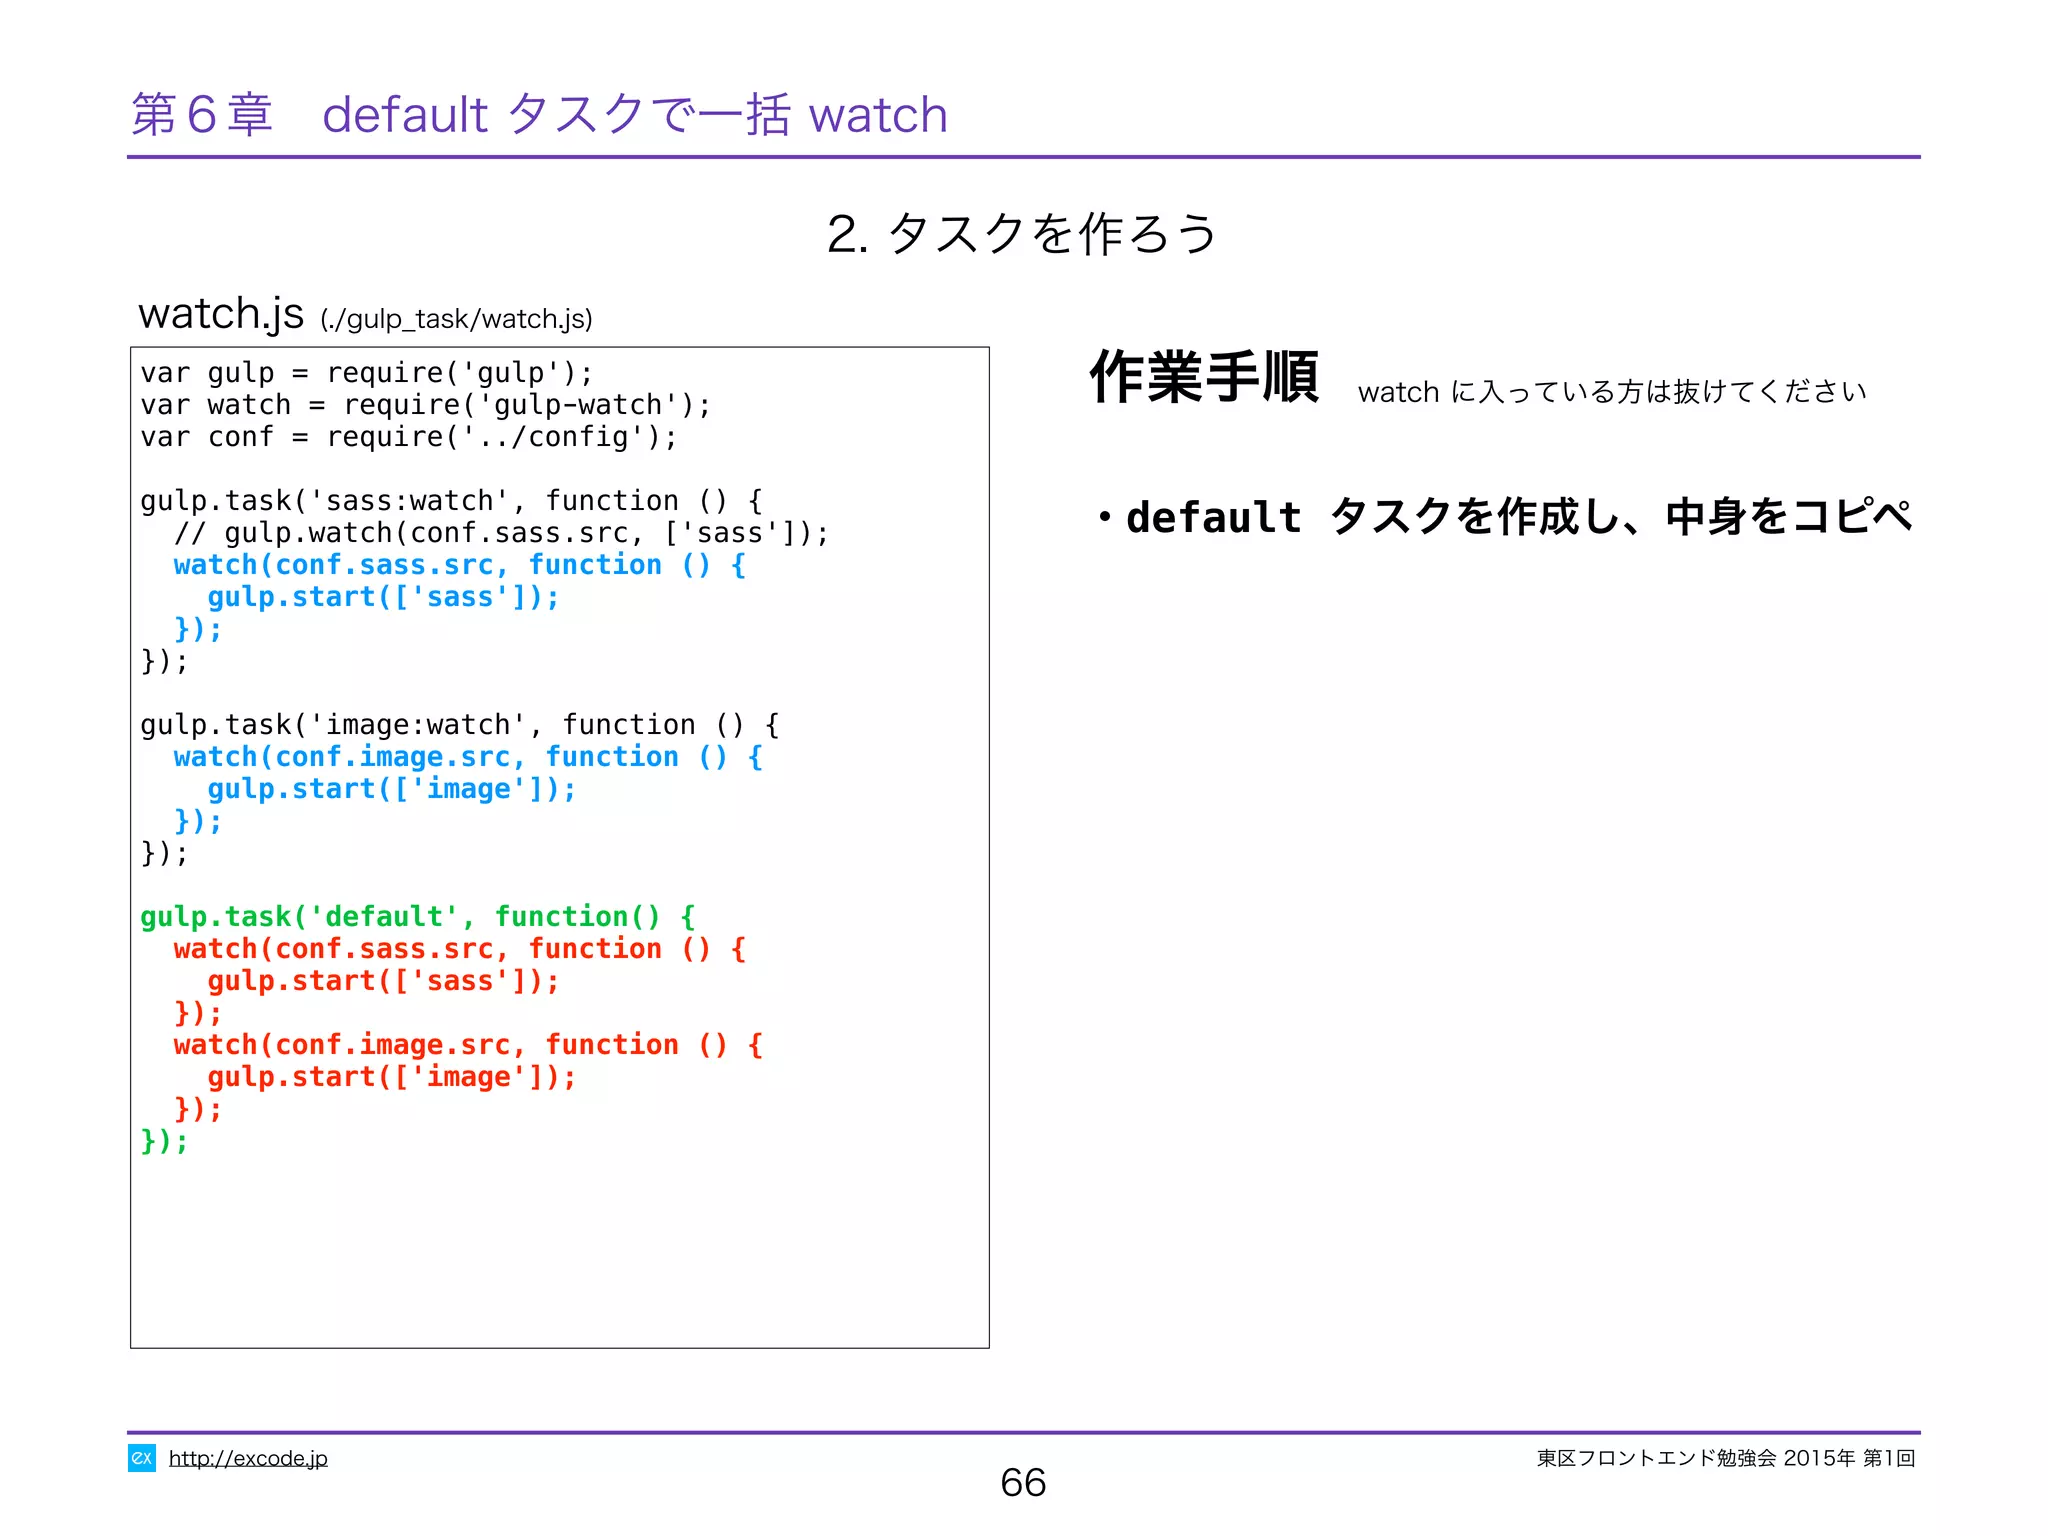Click the bullet 'default タスクを作成し、中身をコピペ'
The height and width of the screenshot is (1536, 2048).
coord(1505,517)
